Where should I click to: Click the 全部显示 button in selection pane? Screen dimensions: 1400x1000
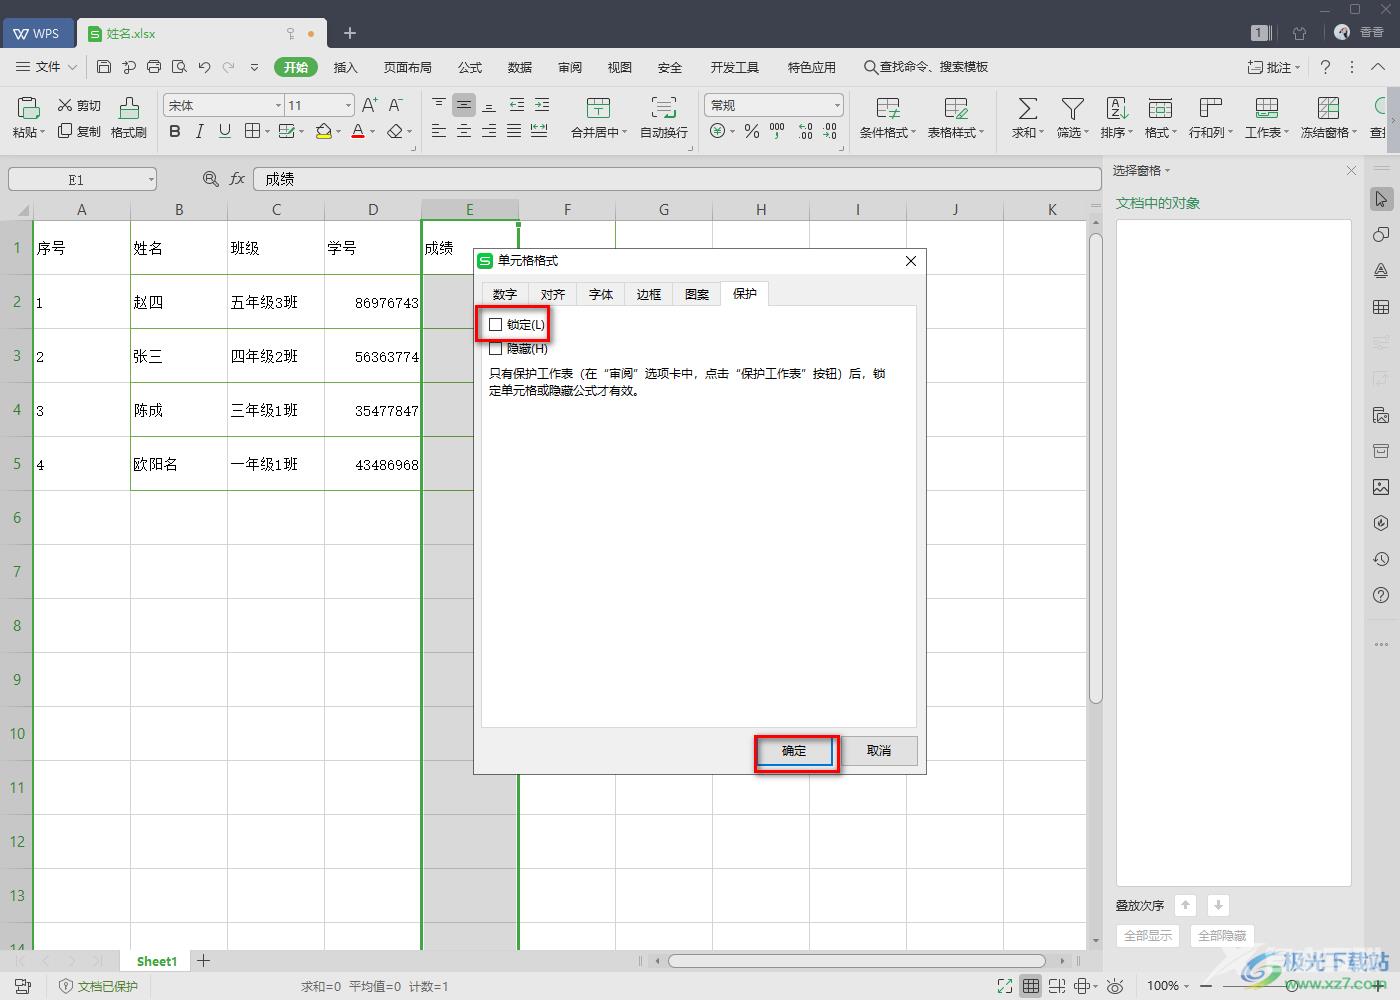[x=1148, y=936]
